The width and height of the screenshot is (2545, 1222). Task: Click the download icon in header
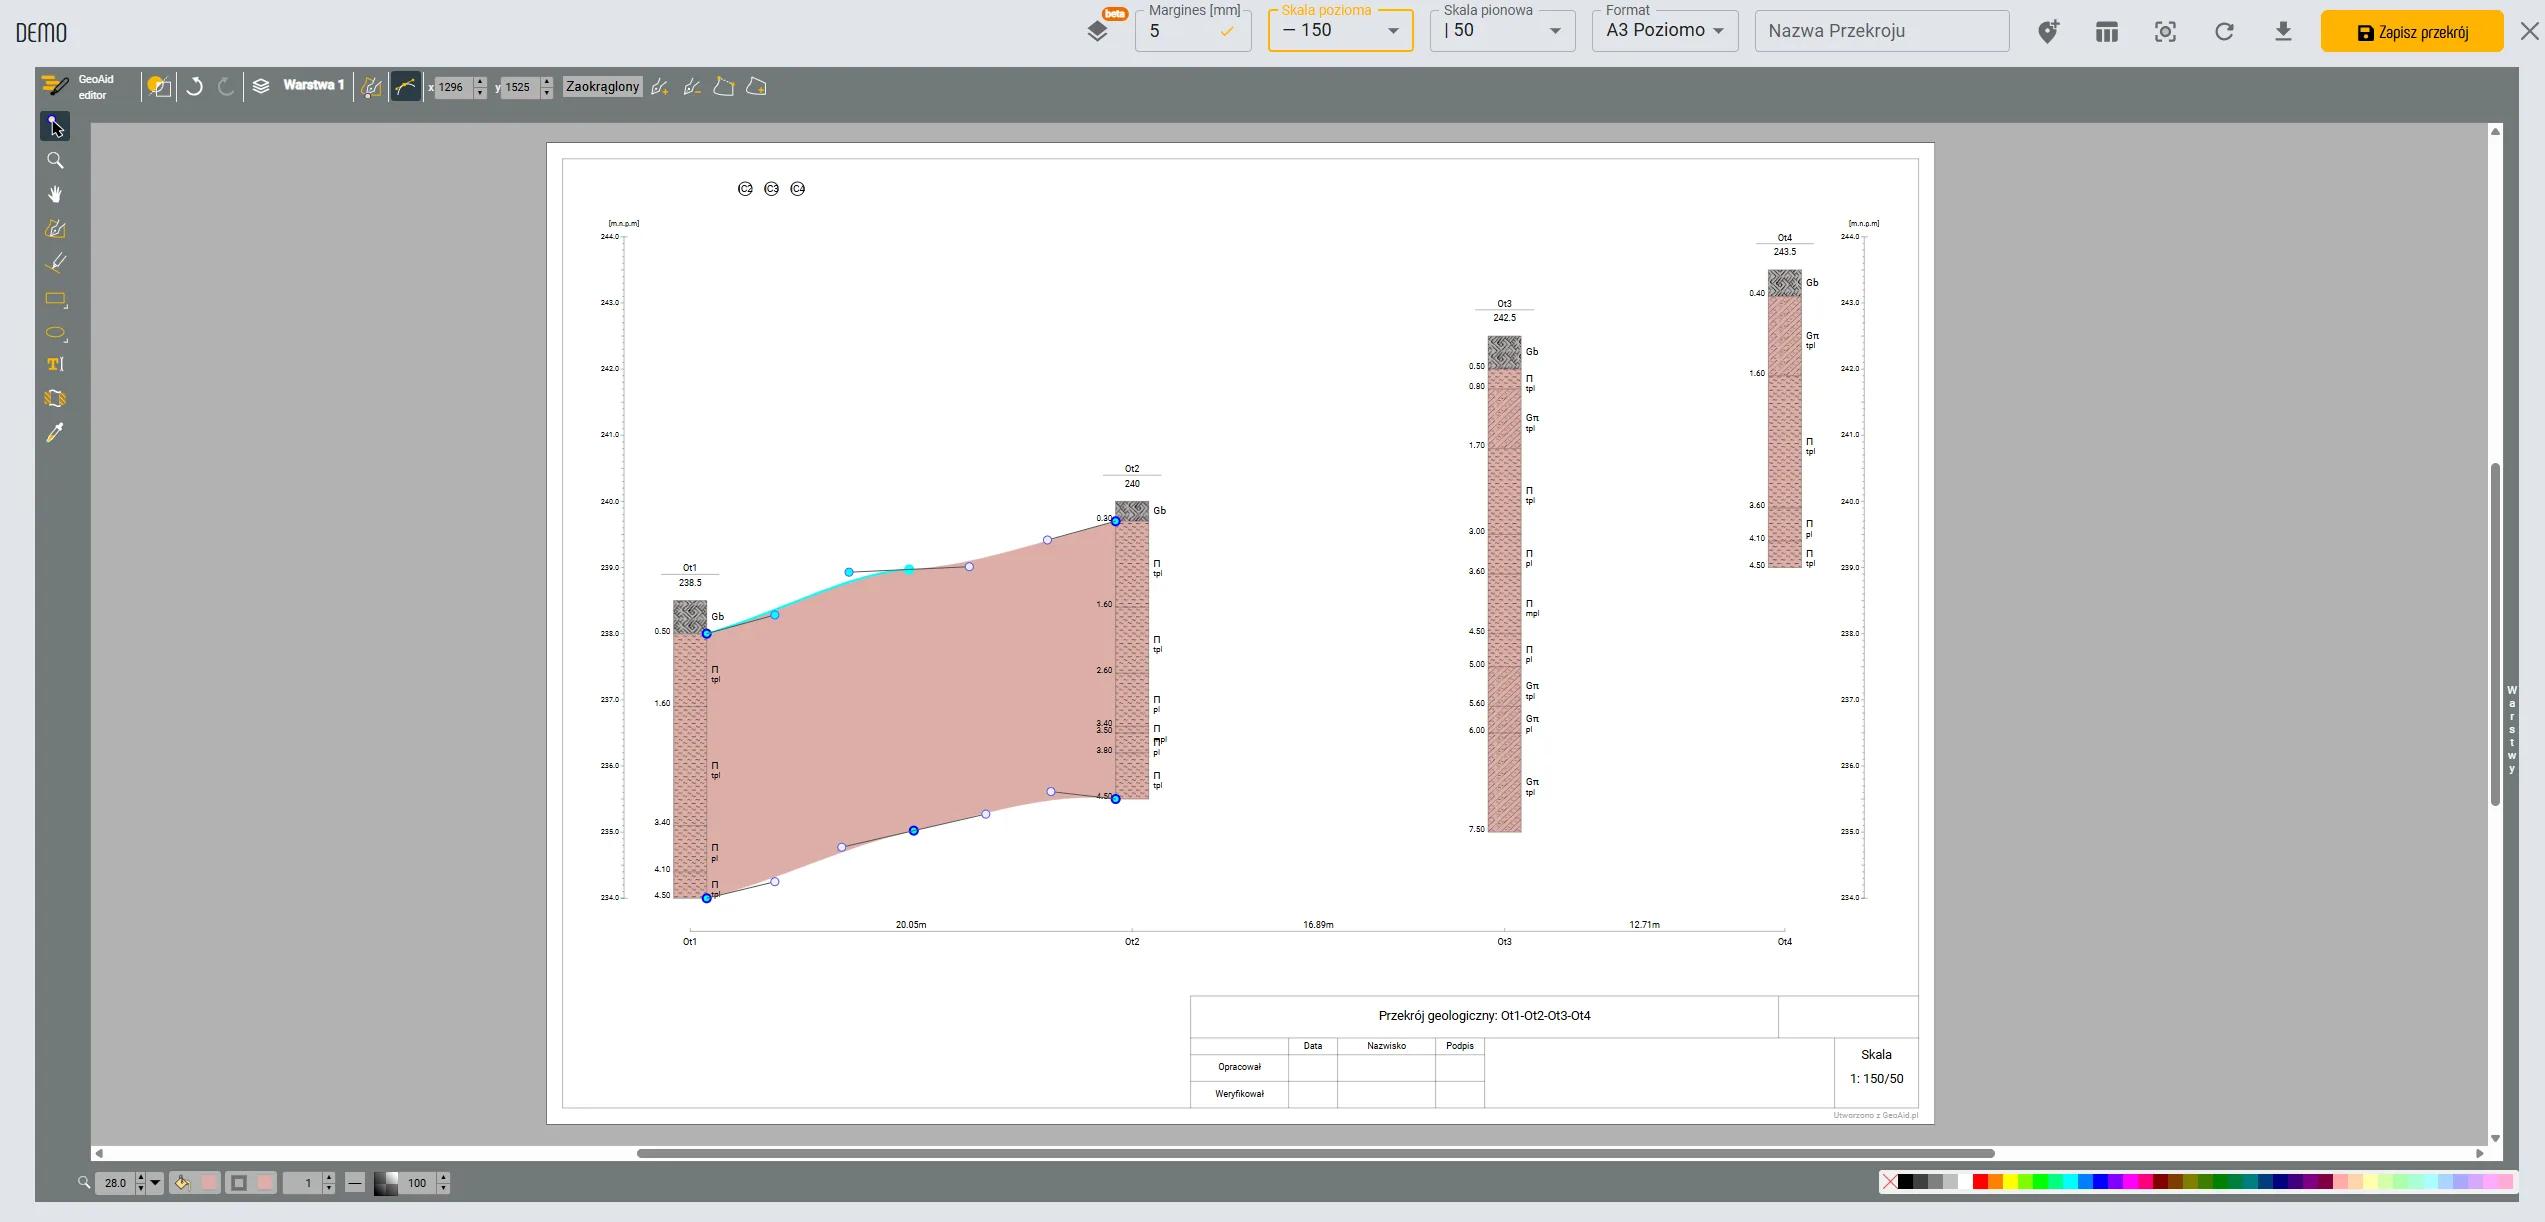(x=2283, y=32)
